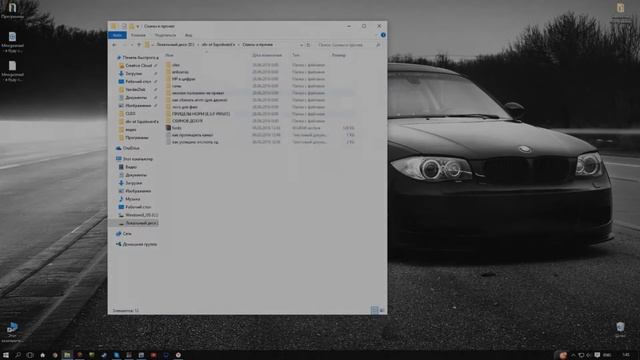
Task: Open Сеть in the sidebar
Action: (x=124, y=233)
